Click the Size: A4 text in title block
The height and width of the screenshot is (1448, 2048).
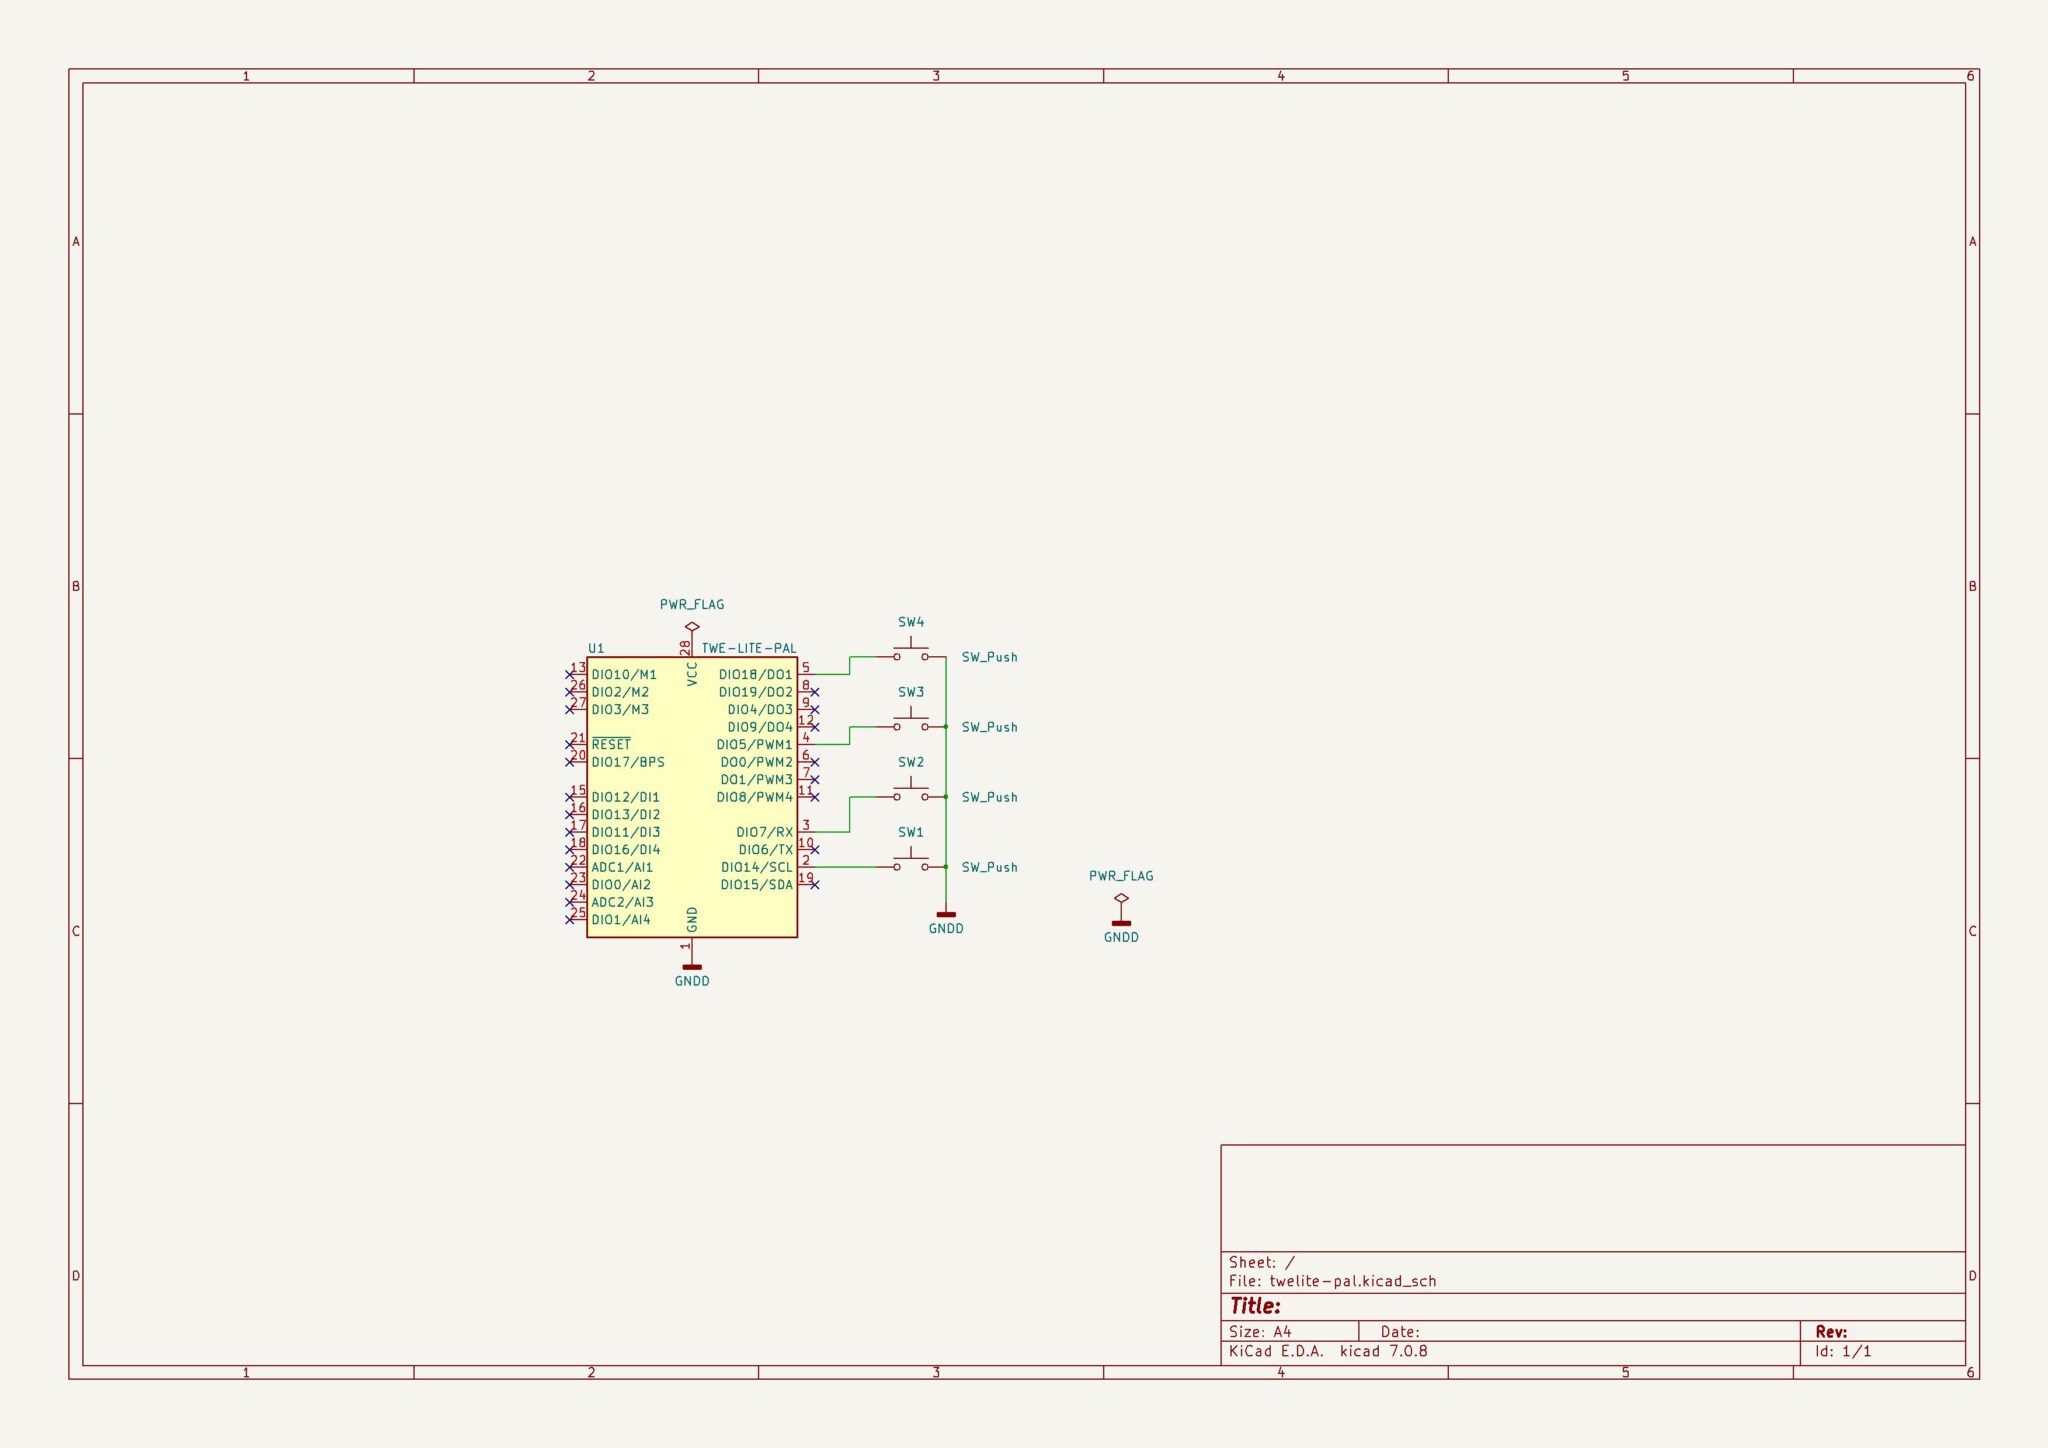(x=1262, y=1329)
